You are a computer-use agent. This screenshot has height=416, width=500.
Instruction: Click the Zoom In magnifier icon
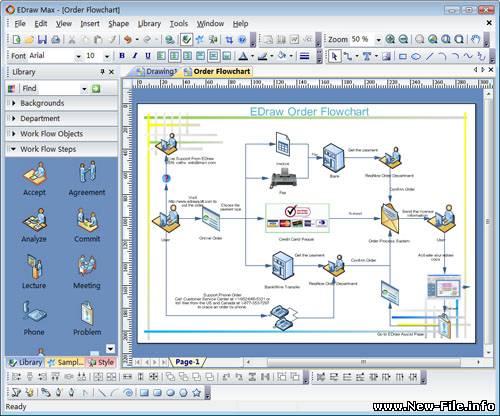click(x=390, y=39)
